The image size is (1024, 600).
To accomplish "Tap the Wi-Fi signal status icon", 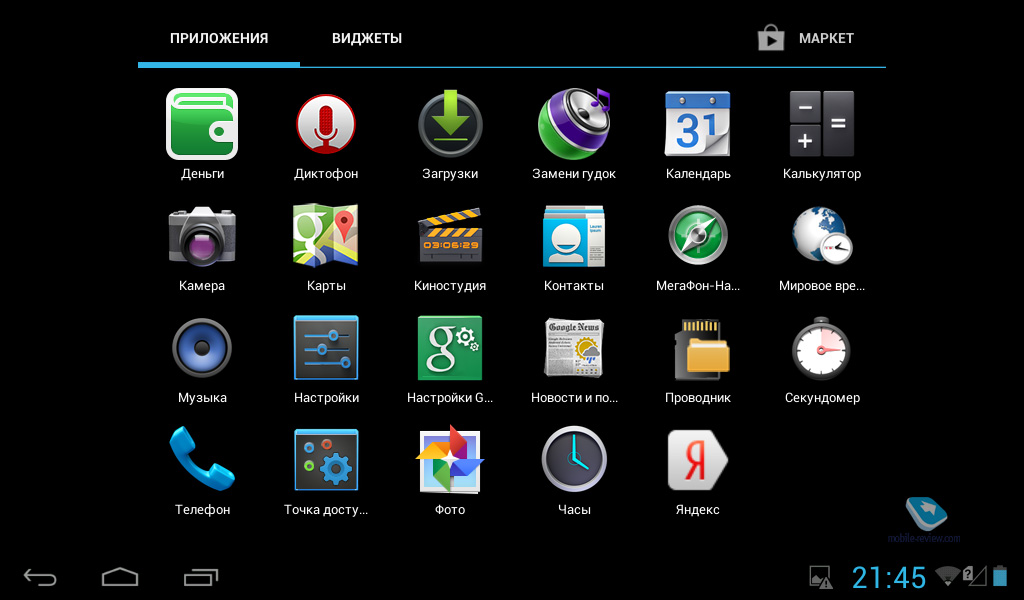I will [947, 576].
